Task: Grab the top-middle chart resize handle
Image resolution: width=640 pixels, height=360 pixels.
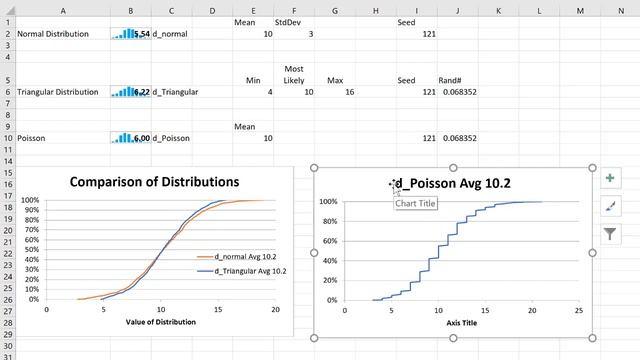Action: point(453,168)
